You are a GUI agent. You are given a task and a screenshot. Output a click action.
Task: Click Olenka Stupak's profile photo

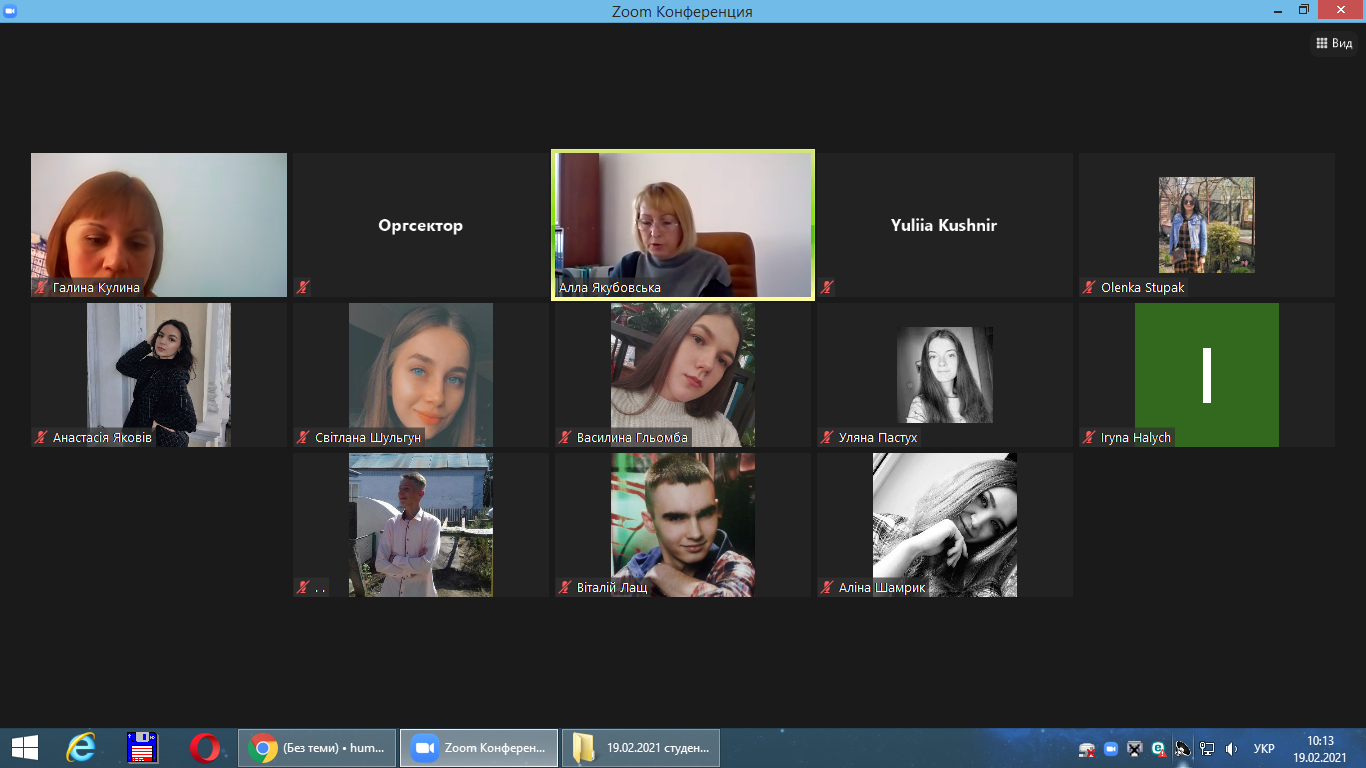click(x=1207, y=225)
